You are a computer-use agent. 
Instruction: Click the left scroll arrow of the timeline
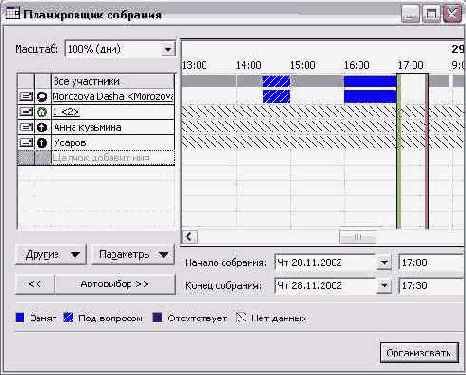(x=190, y=237)
